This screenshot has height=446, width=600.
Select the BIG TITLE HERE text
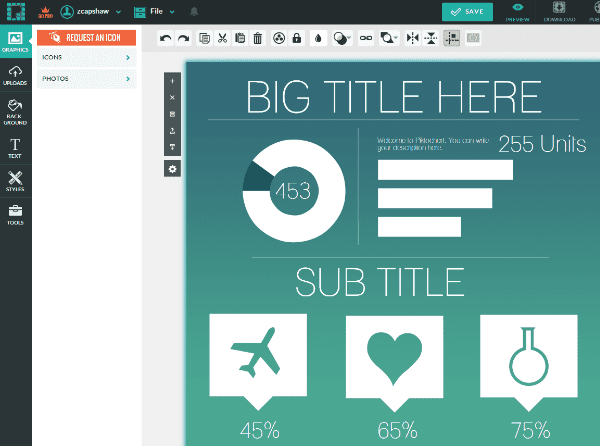pos(394,97)
